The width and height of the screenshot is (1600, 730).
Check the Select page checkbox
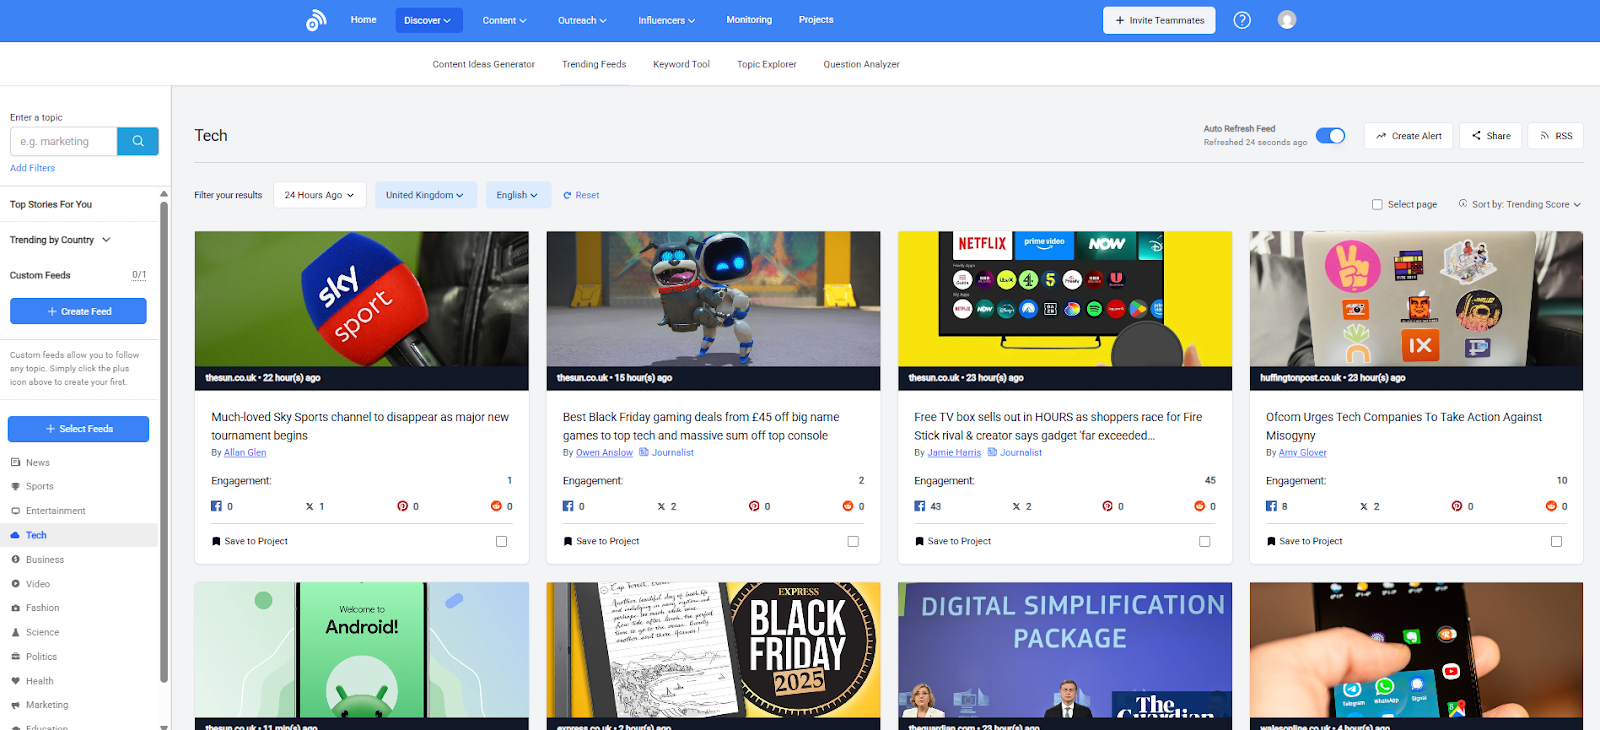pos(1377,204)
